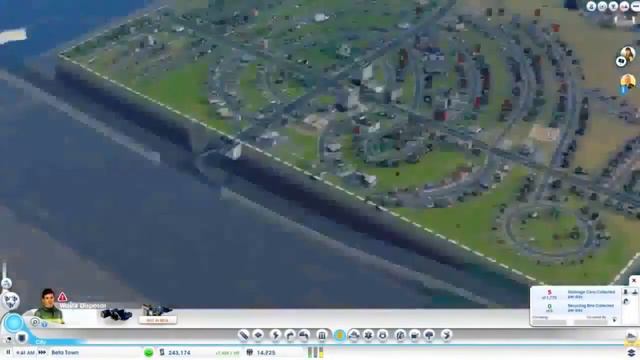This screenshot has height=360, width=640.
Task: Click the top friend avatar portrait
Action: (628, 53)
